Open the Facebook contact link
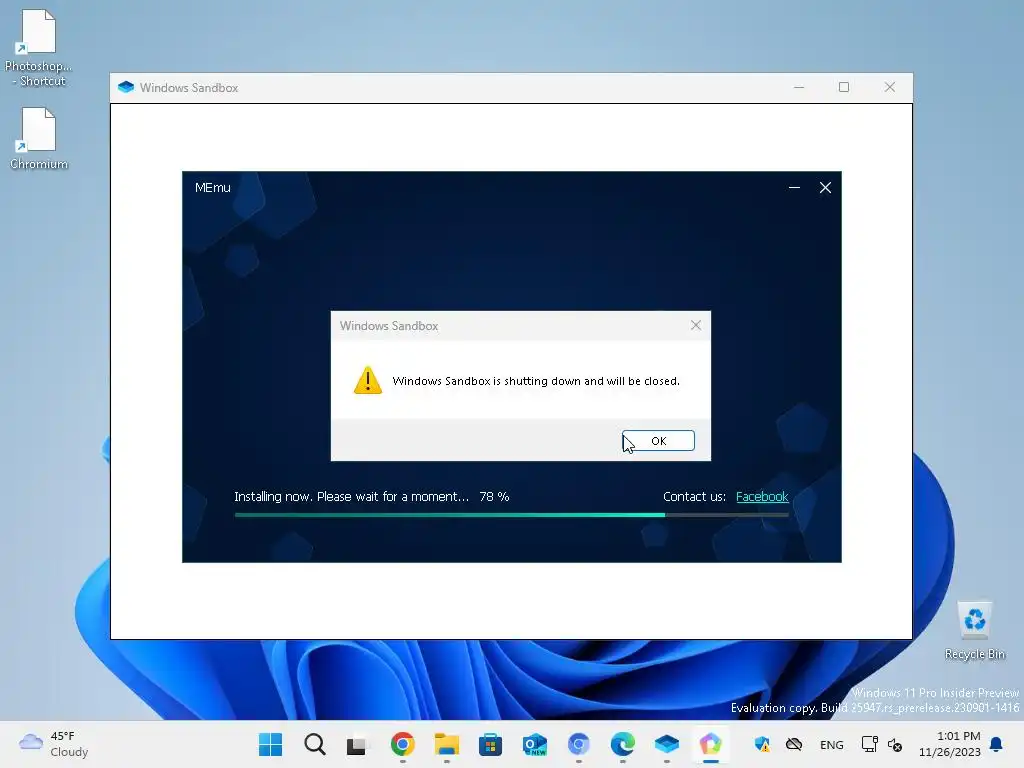 [x=761, y=496]
